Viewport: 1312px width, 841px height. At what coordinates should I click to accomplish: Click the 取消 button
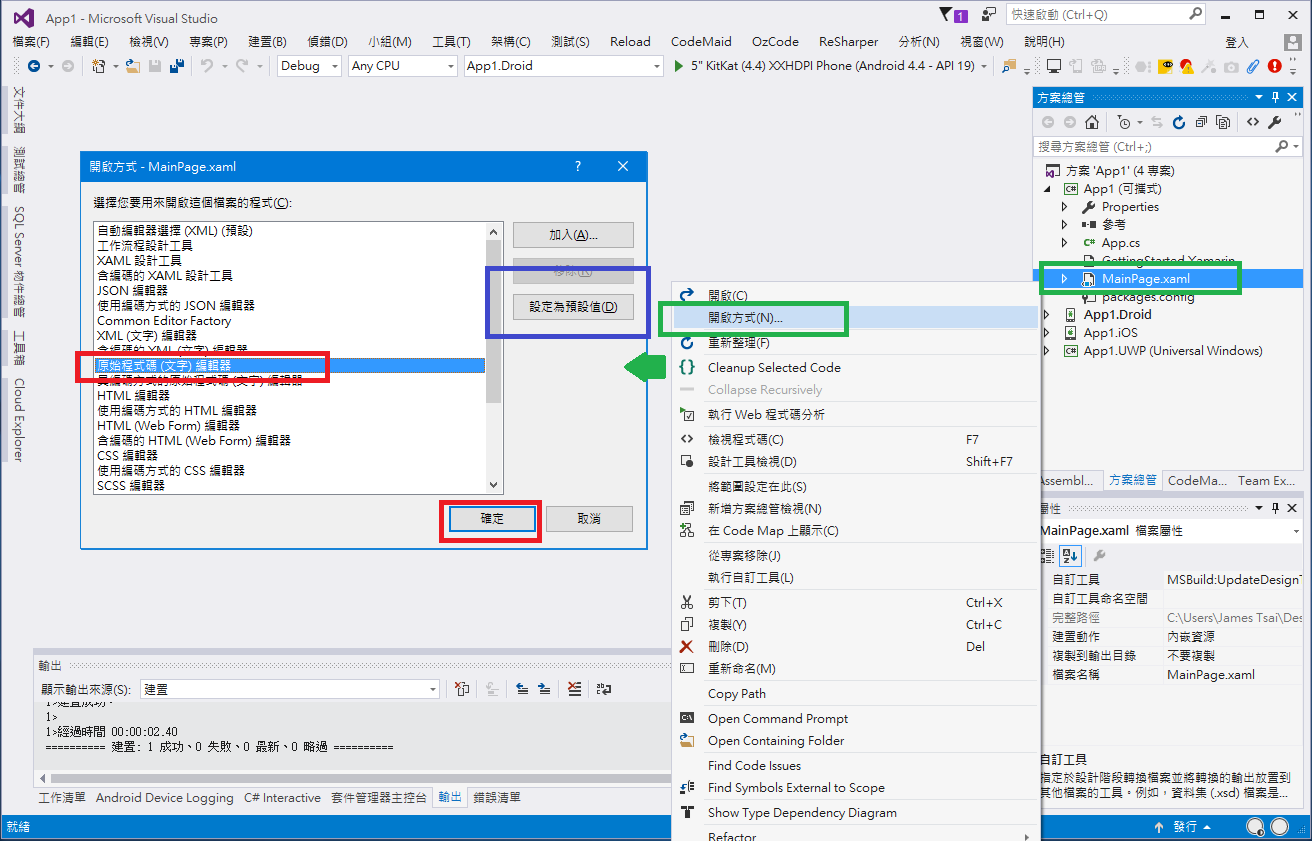tap(589, 519)
